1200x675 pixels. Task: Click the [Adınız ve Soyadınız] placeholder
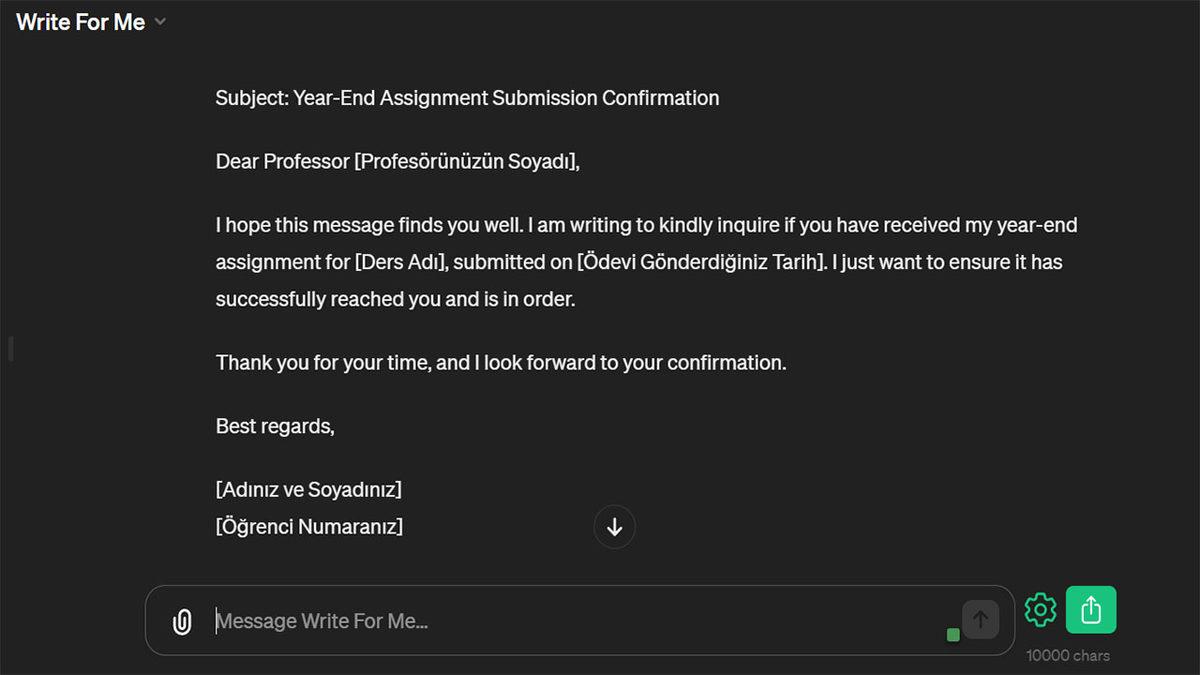pos(309,490)
